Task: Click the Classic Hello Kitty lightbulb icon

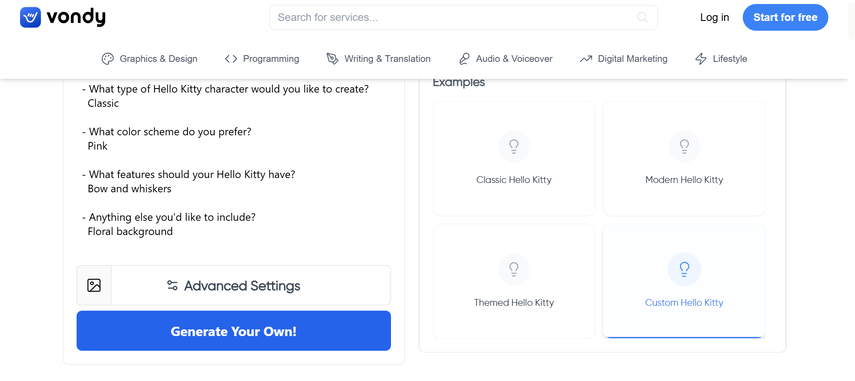Action: pos(514,146)
